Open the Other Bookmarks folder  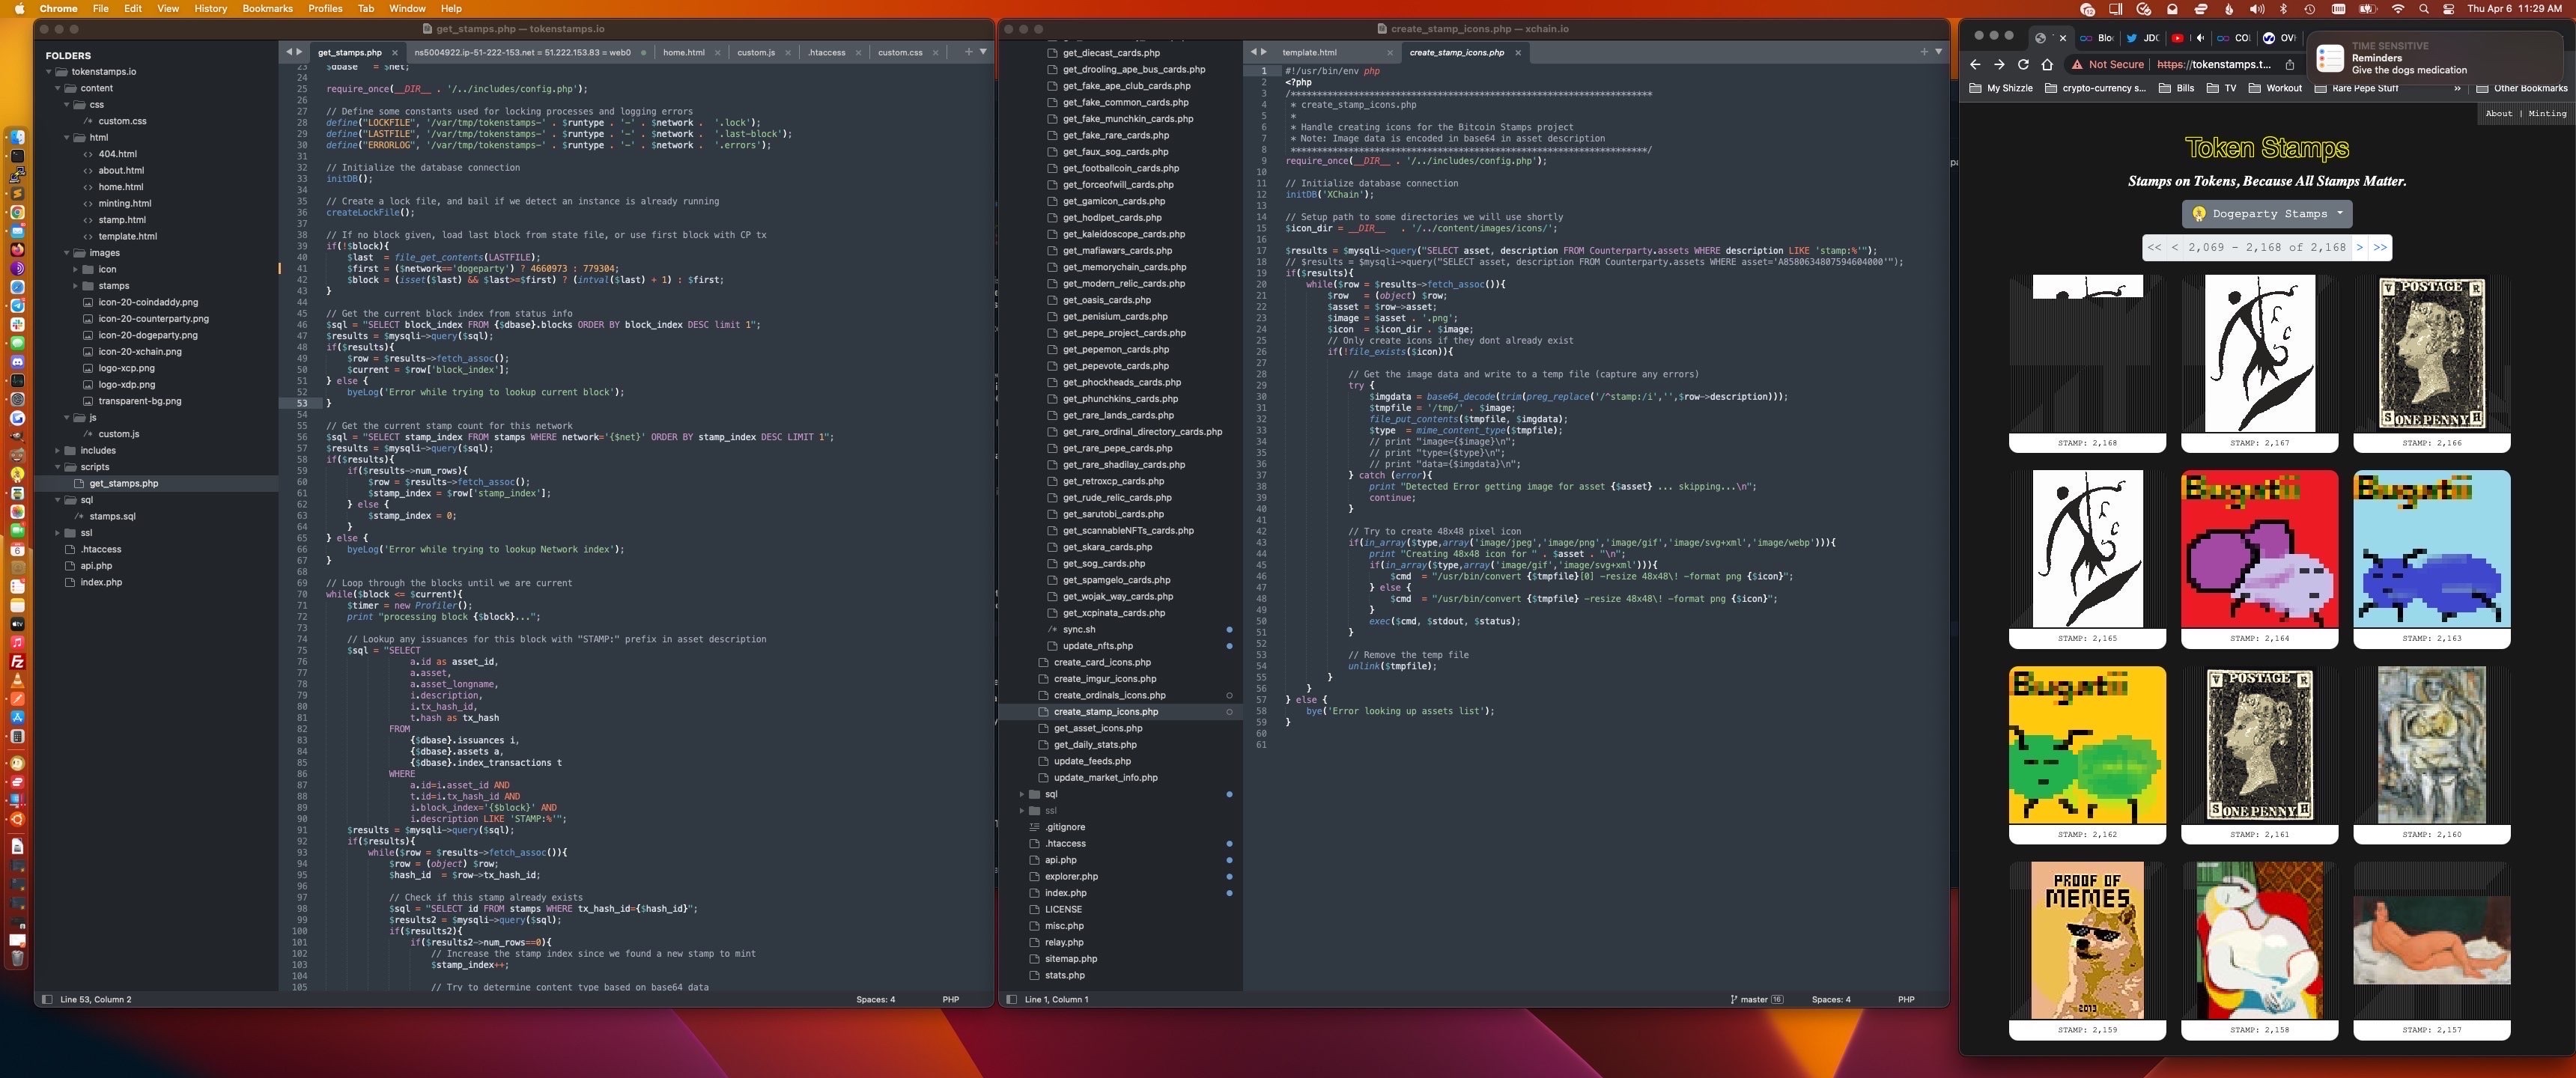(2521, 88)
